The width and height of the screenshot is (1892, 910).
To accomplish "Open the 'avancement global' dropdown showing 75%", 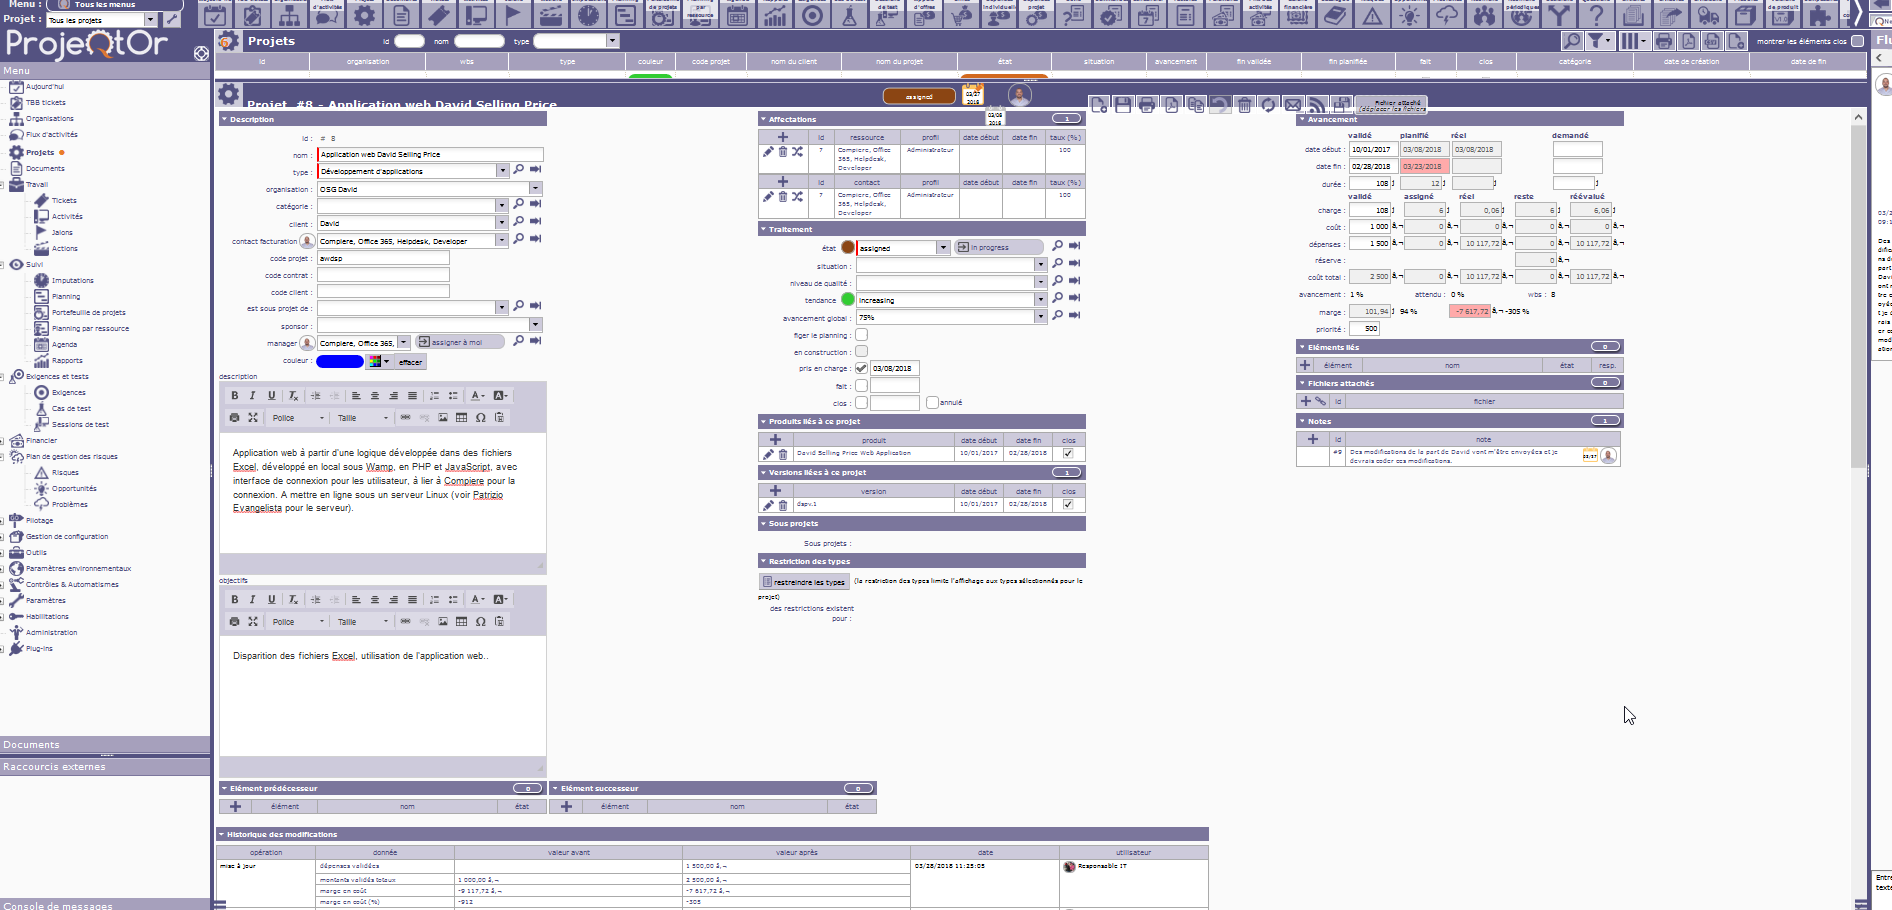I will [1040, 317].
